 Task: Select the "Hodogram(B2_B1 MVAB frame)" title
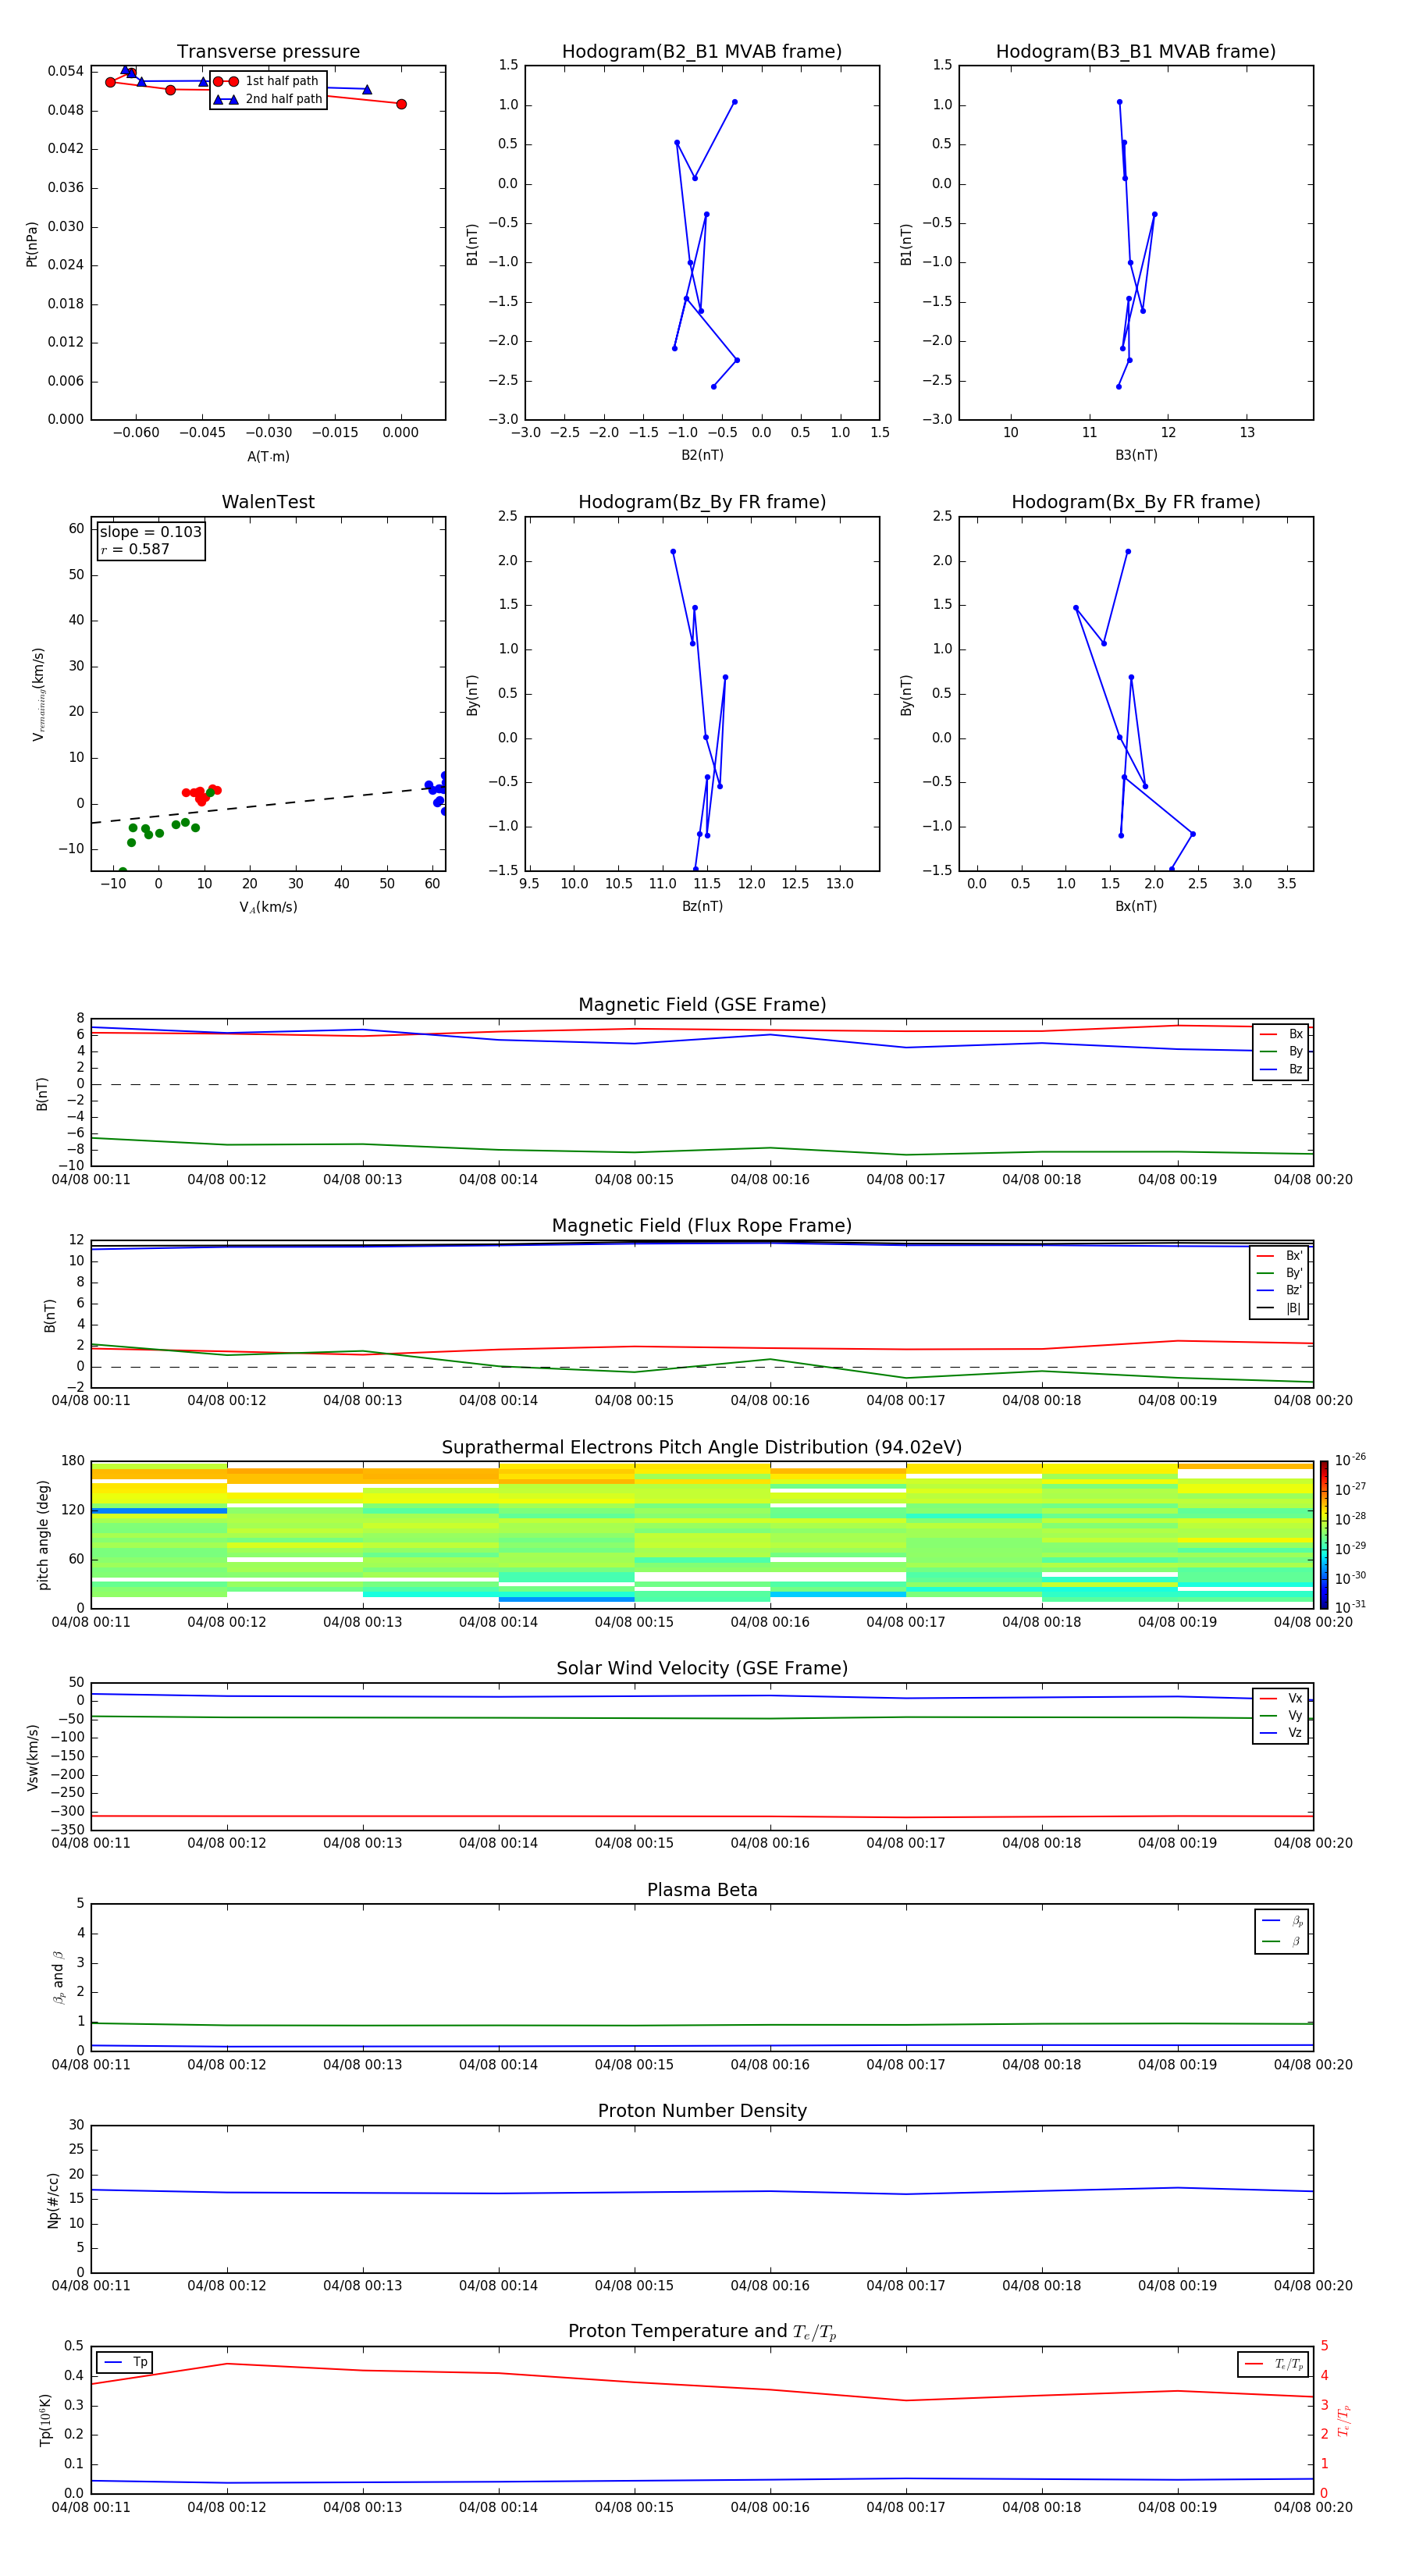(x=702, y=52)
